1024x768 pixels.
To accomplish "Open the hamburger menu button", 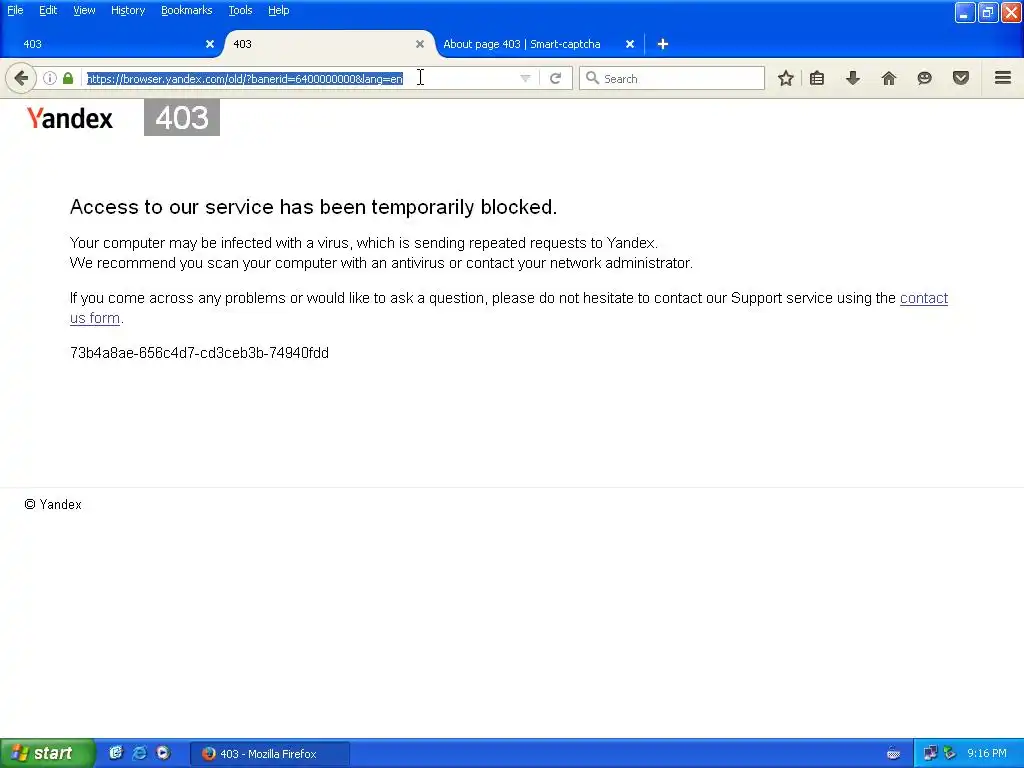I will click(1003, 78).
